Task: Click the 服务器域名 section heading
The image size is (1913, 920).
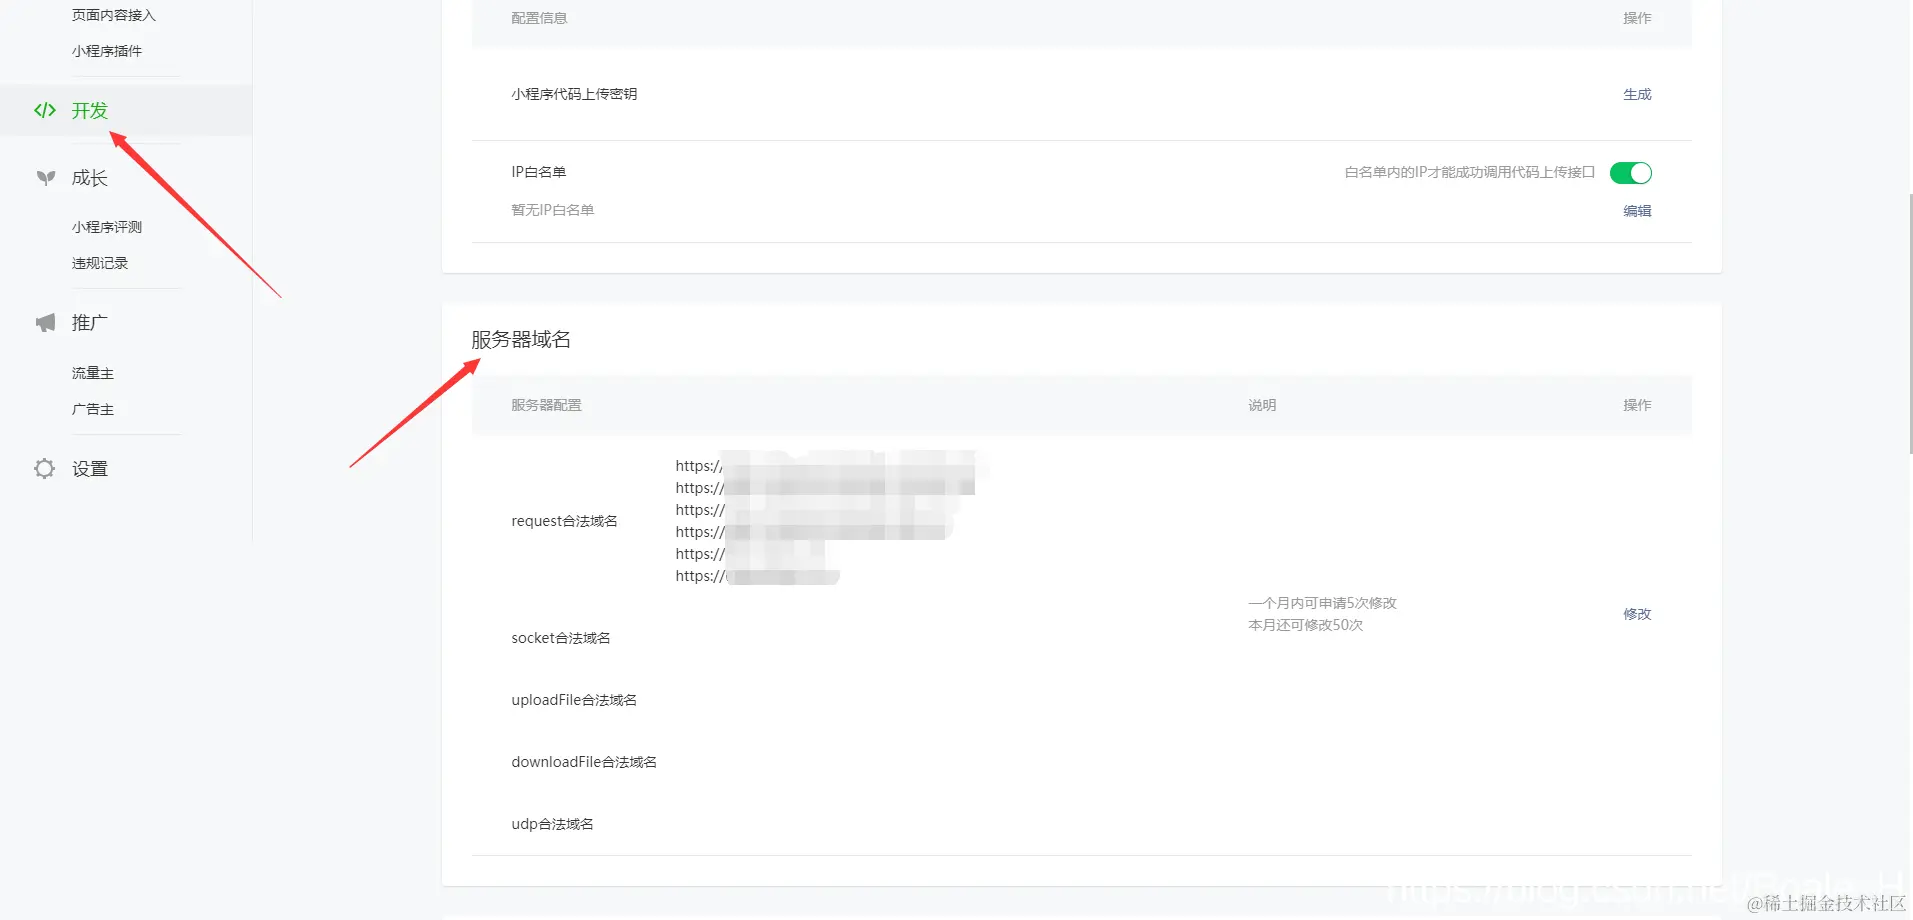Action: 521,339
